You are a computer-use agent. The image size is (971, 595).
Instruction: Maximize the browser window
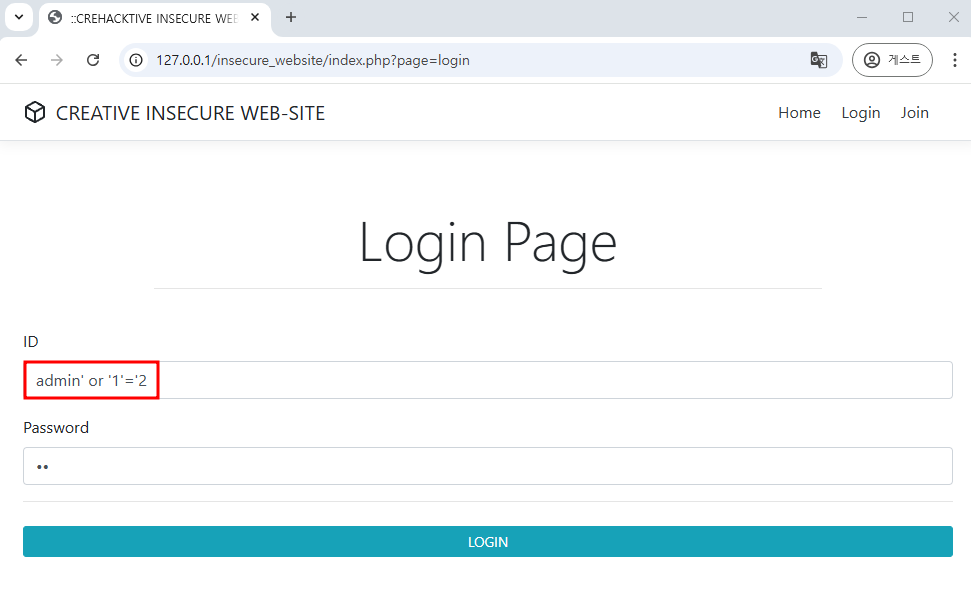(x=908, y=17)
